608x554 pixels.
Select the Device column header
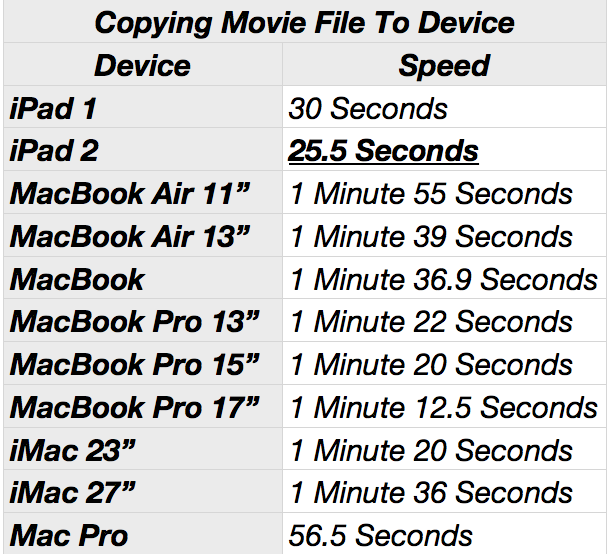click(142, 66)
